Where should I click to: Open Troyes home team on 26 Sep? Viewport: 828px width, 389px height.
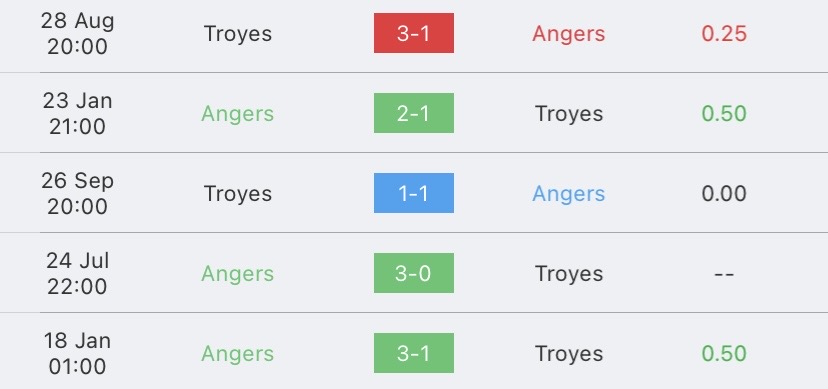point(238,194)
